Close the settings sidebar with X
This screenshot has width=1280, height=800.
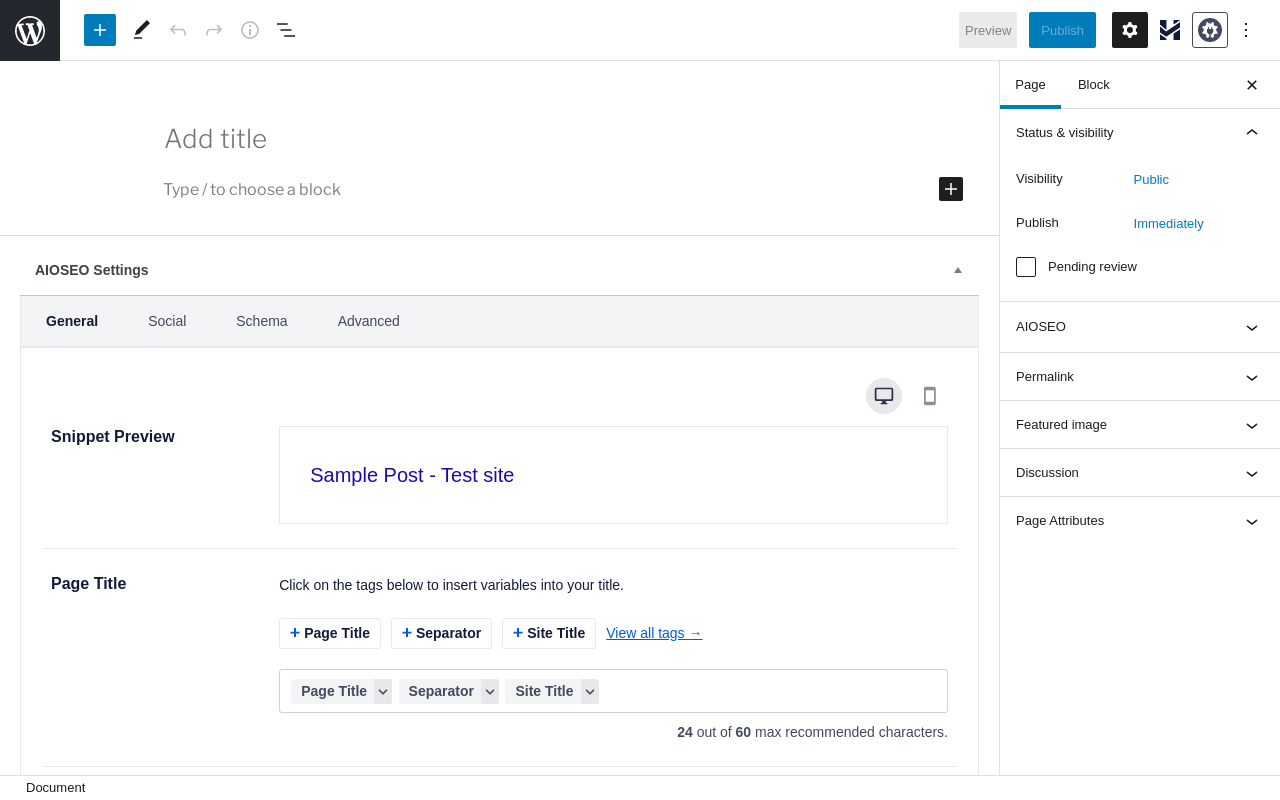tap(1252, 85)
